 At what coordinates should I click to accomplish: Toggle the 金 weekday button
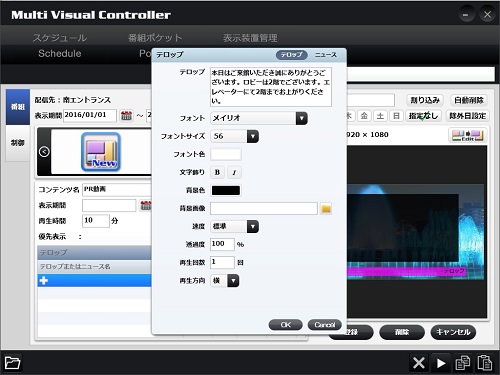pos(364,116)
